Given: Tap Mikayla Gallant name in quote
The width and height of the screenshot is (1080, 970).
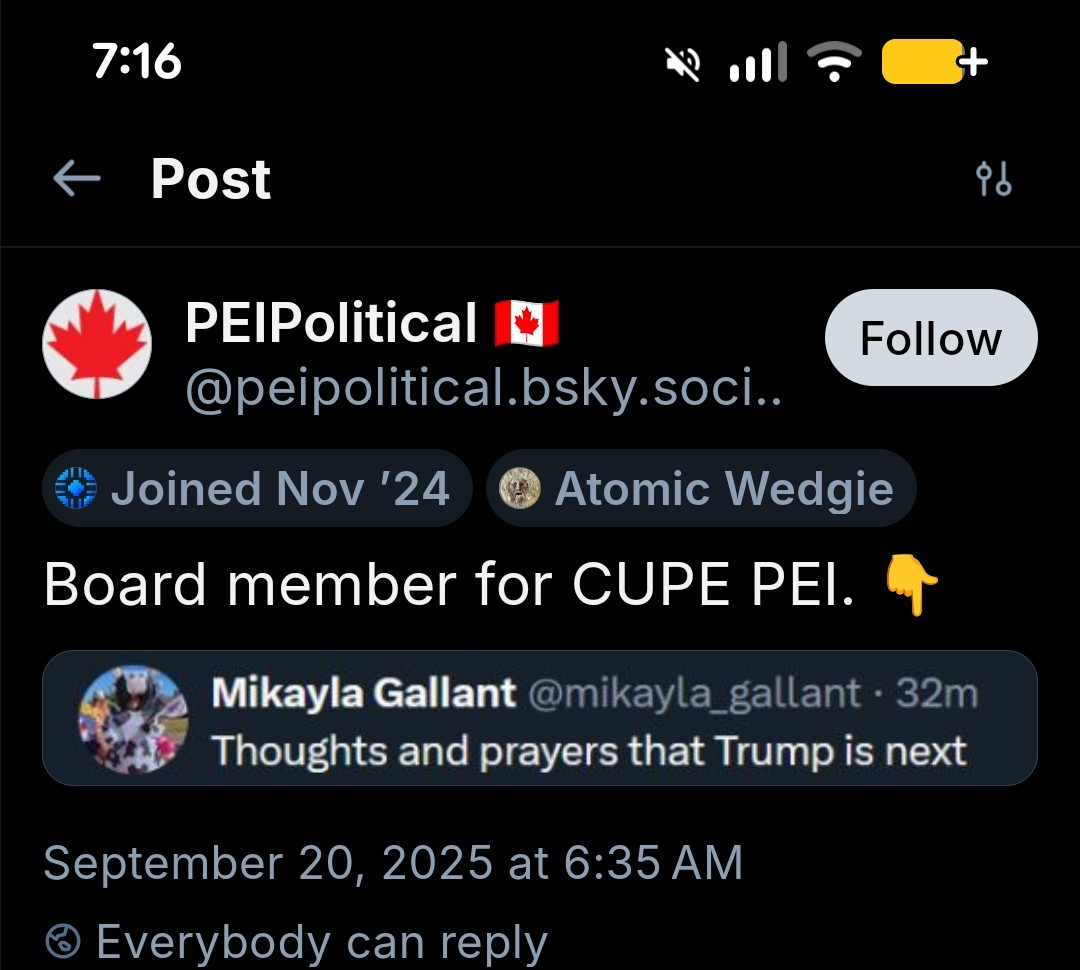Looking at the screenshot, I should coord(364,693).
